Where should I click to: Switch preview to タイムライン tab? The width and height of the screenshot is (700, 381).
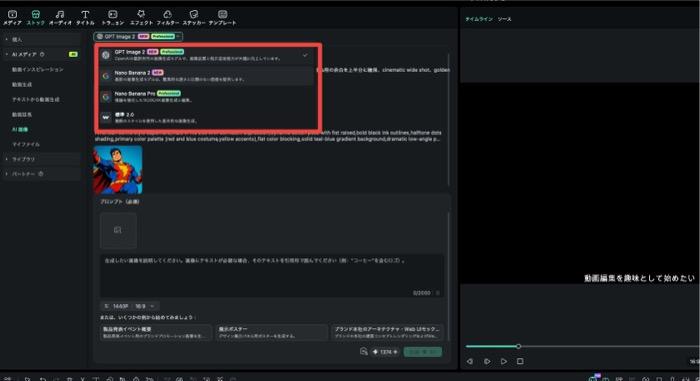479,19
